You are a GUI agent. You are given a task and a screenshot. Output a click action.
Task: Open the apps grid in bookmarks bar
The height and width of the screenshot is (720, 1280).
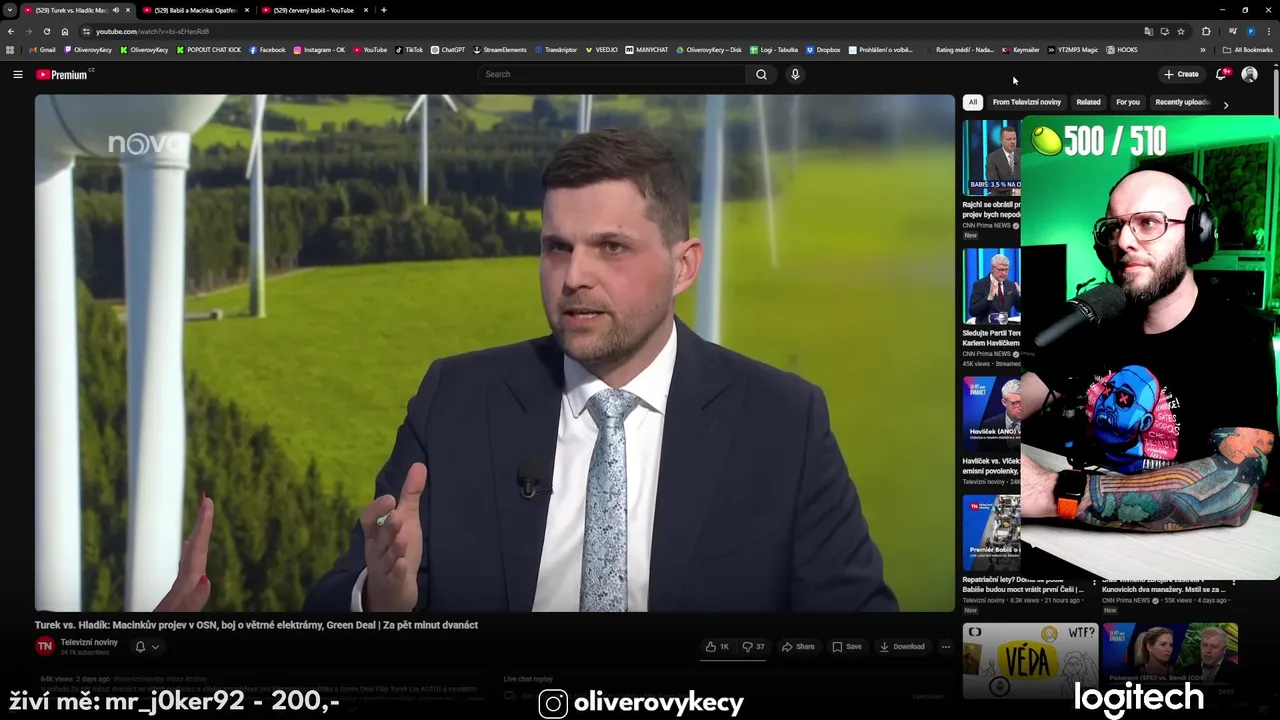[x=10, y=50]
